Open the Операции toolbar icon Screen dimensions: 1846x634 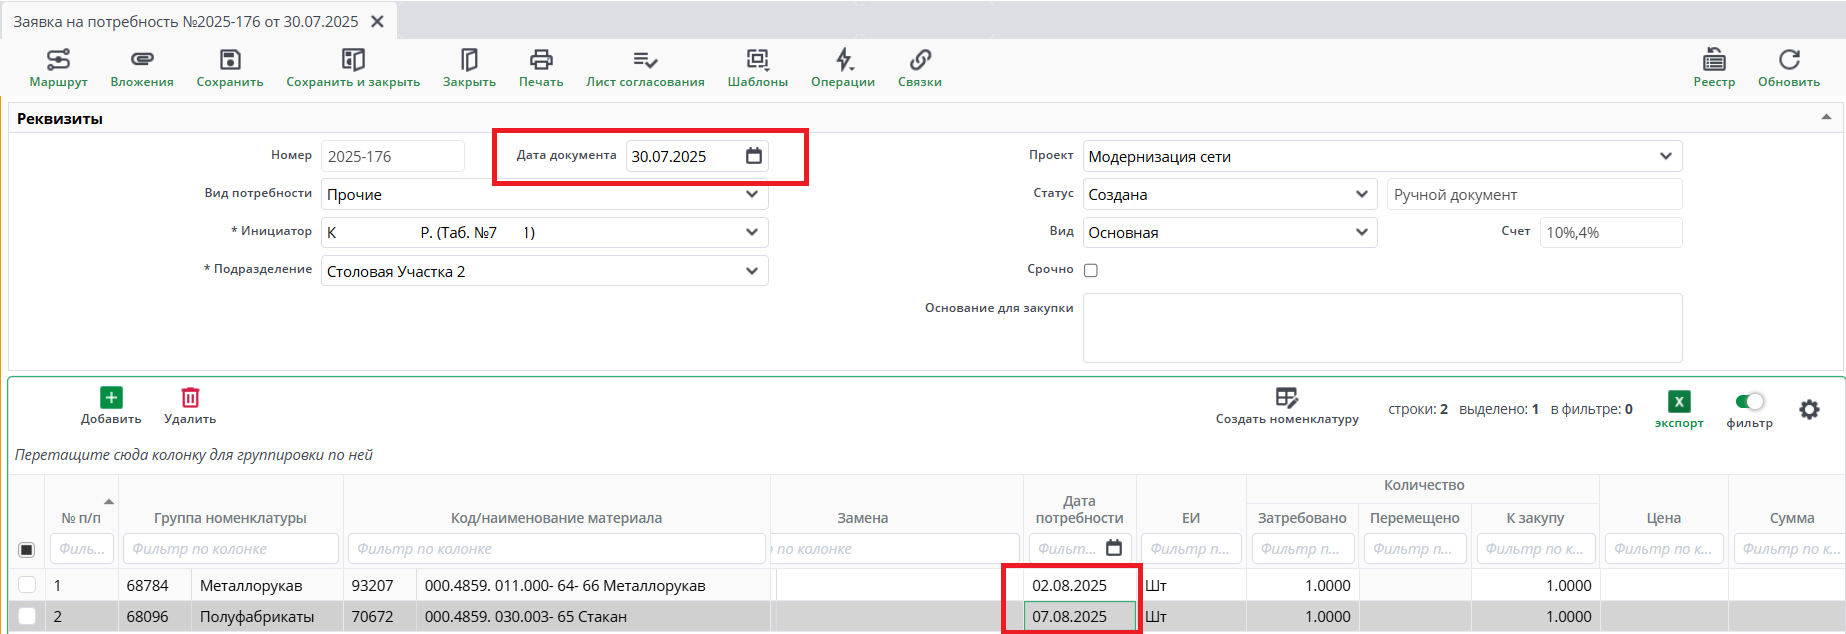843,60
